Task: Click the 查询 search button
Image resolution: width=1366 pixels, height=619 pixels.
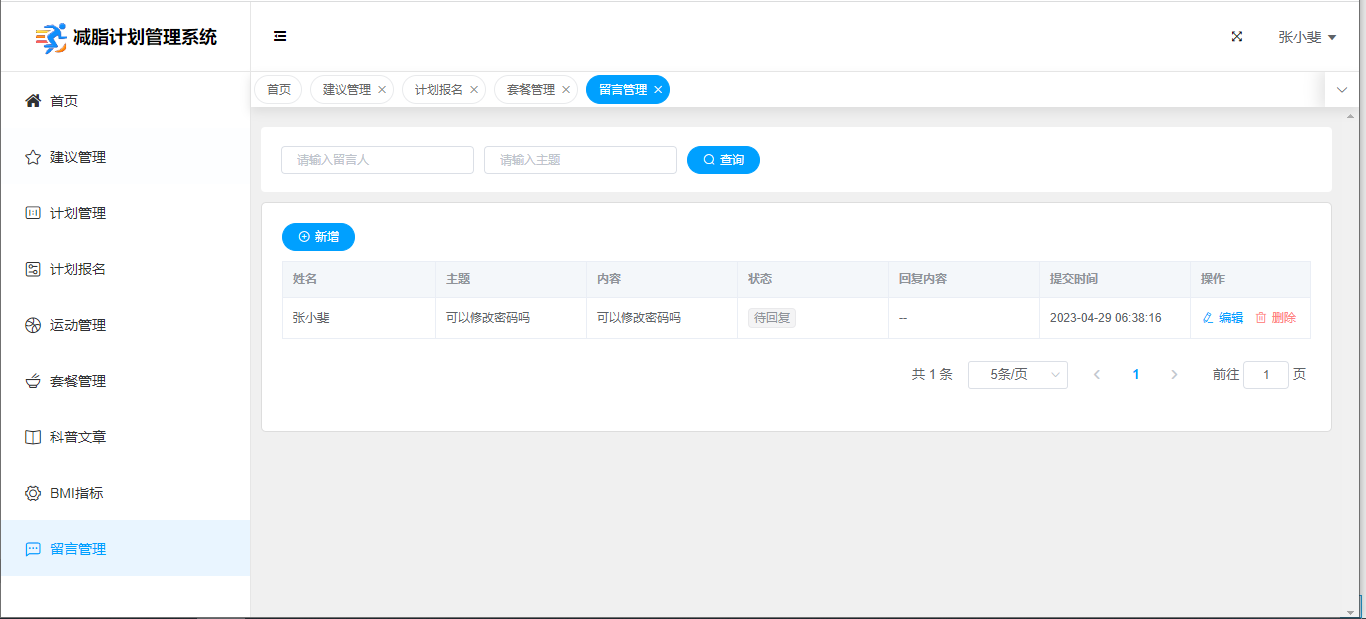Action: tap(723, 160)
